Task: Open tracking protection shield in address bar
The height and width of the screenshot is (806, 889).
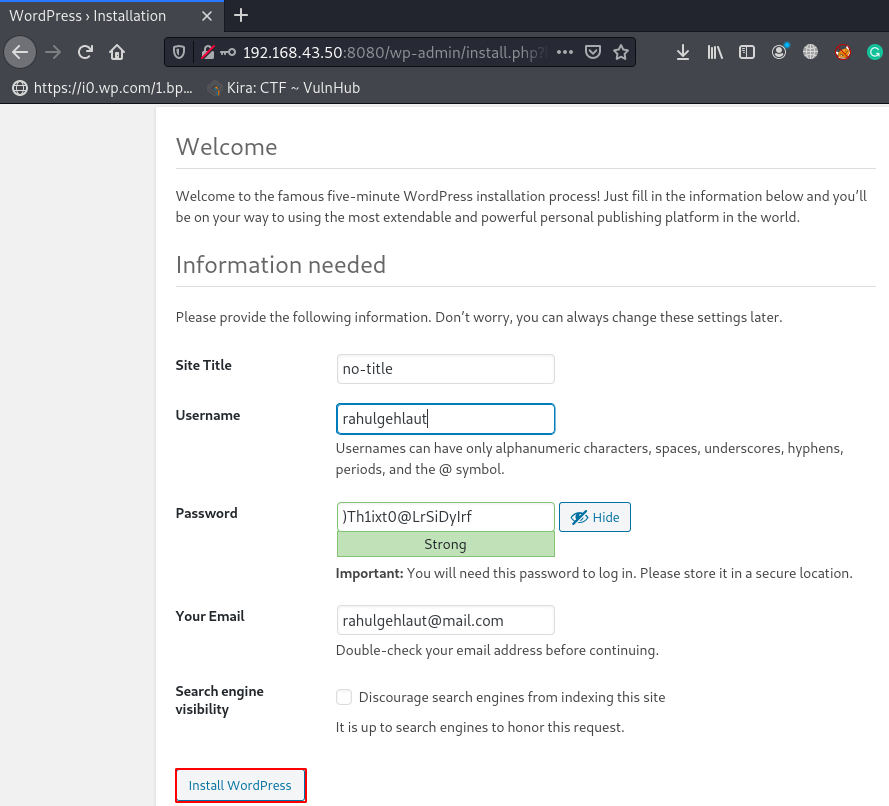Action: tap(179, 52)
